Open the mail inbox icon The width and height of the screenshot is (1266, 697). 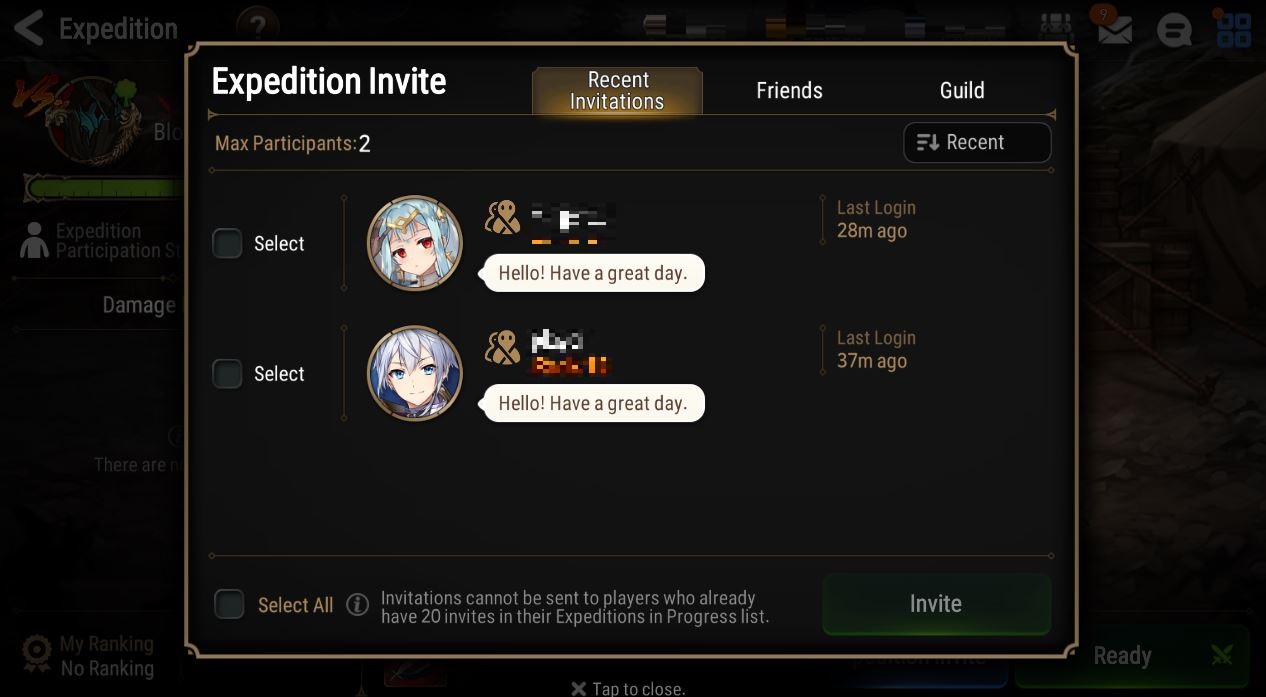[x=1114, y=28]
